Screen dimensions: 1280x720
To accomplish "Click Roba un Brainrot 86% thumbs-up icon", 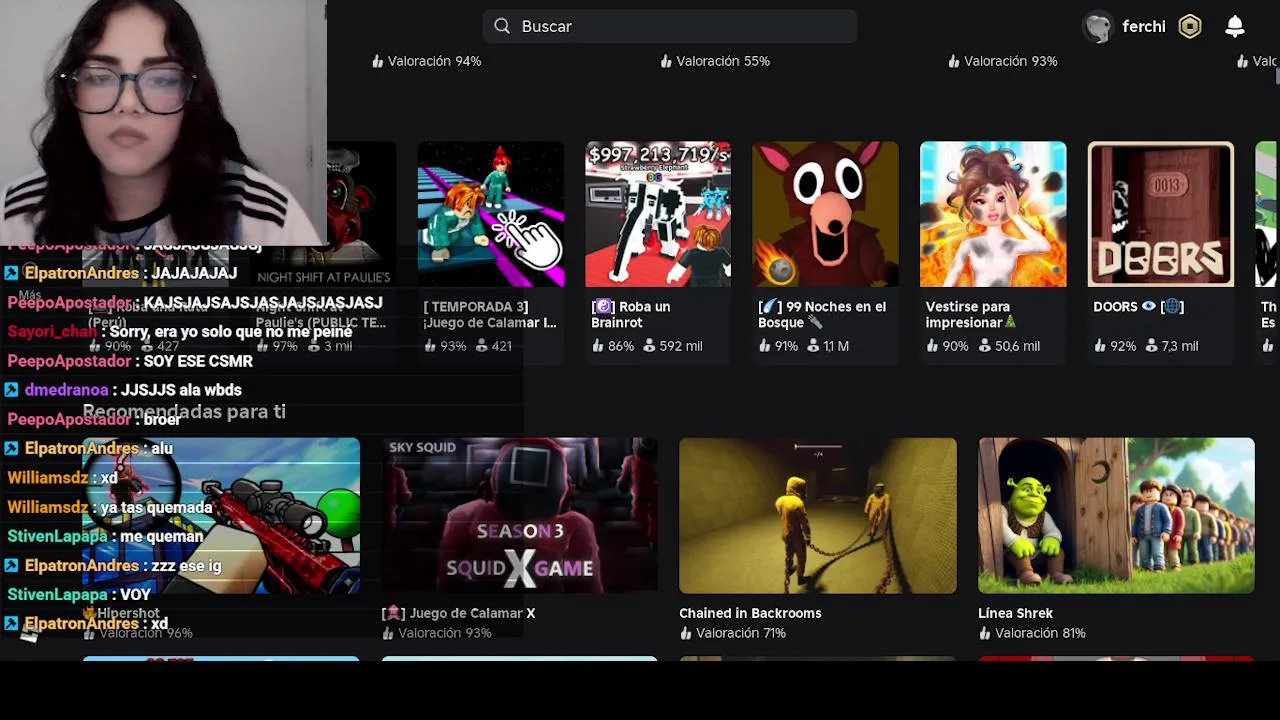I will pyautogui.click(x=598, y=346).
